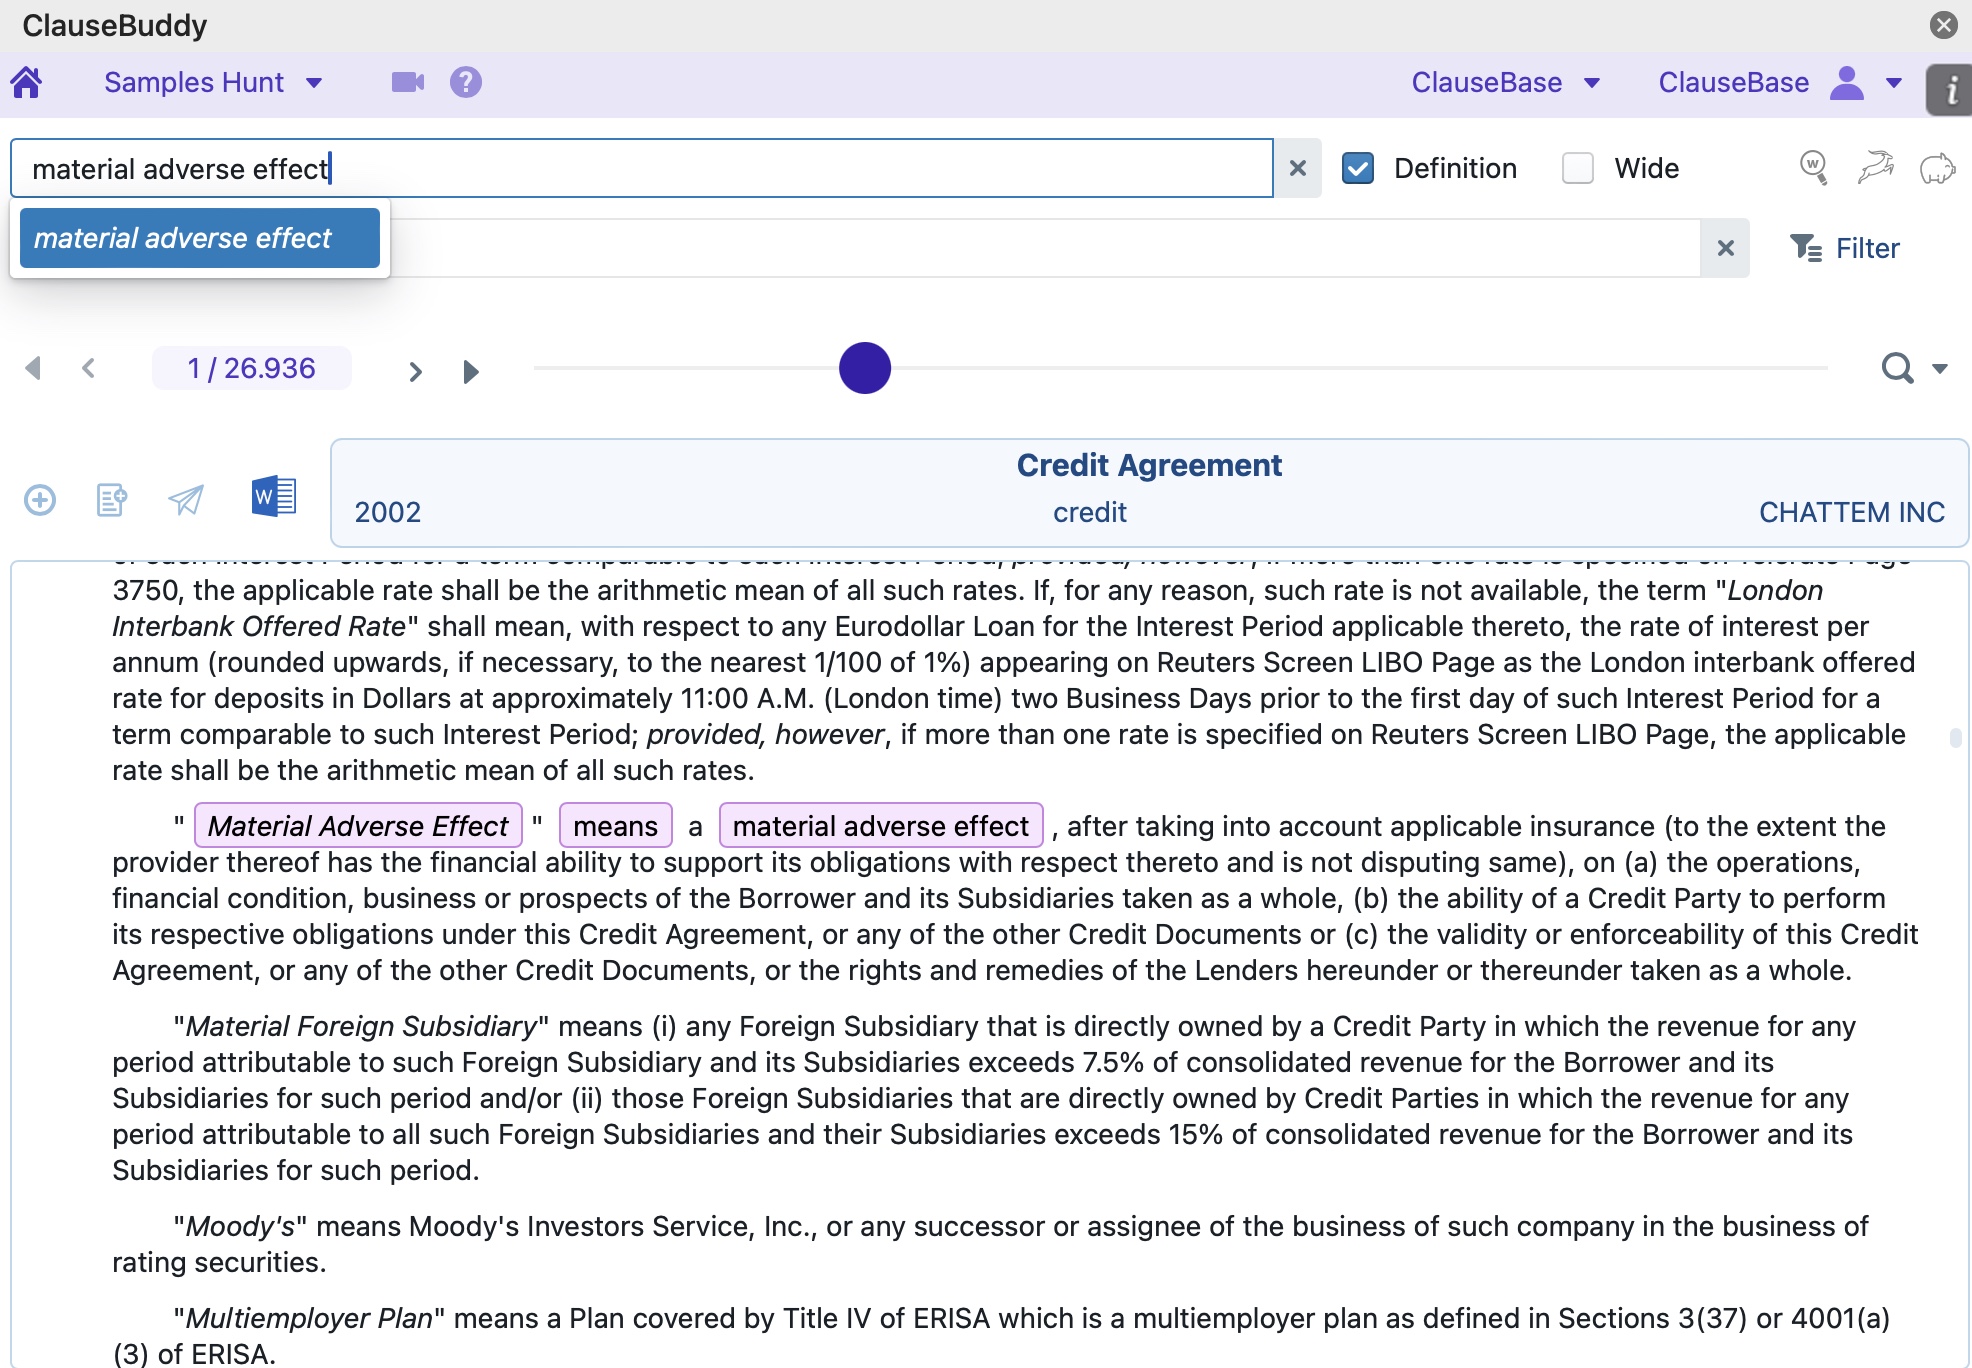Select the 'material adverse effect' suggestion
Image resolution: width=1972 pixels, height=1368 pixels.
pos(198,238)
